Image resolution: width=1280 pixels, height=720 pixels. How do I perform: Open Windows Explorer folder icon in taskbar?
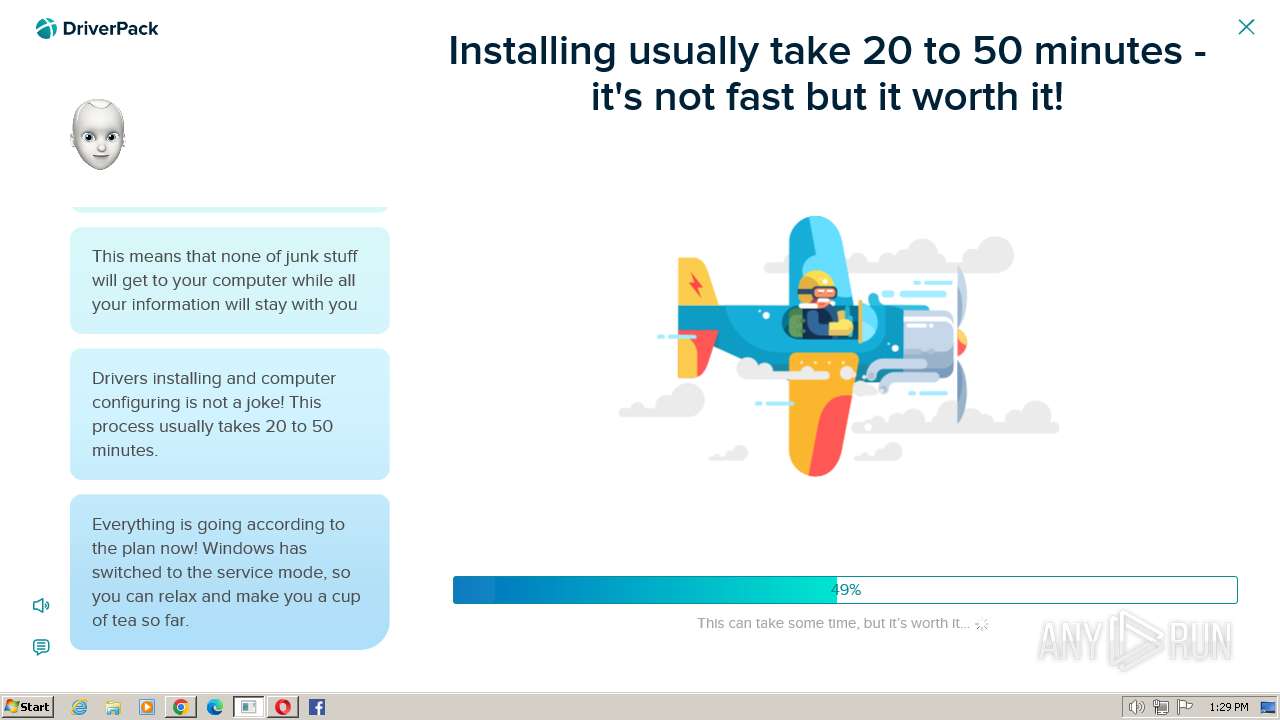point(113,707)
